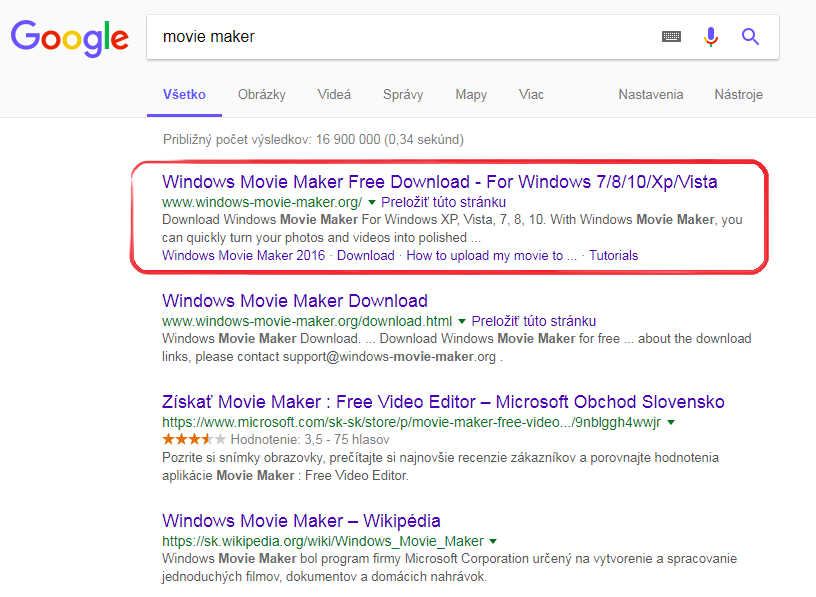Open the Správy tab

tap(403, 95)
